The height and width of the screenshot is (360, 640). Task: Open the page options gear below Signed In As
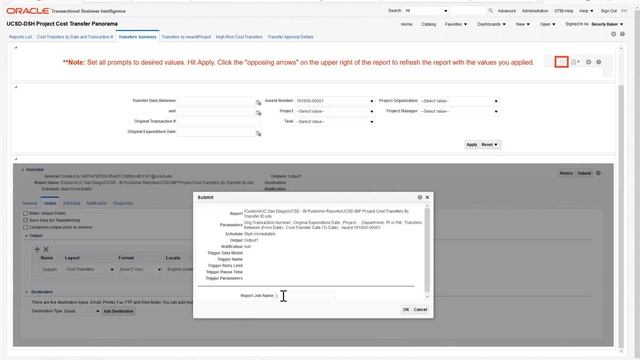pos(613,34)
